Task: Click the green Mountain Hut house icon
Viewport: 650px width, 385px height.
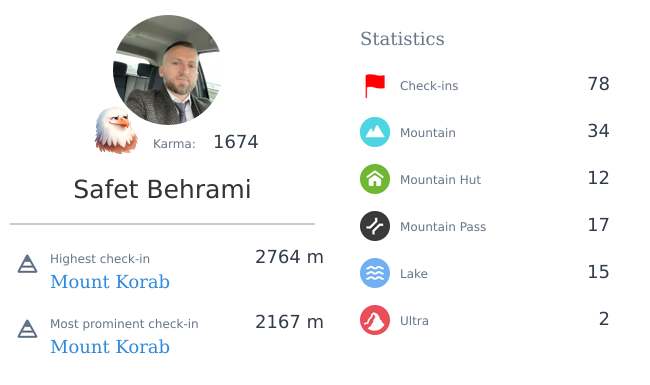Action: pos(375,179)
